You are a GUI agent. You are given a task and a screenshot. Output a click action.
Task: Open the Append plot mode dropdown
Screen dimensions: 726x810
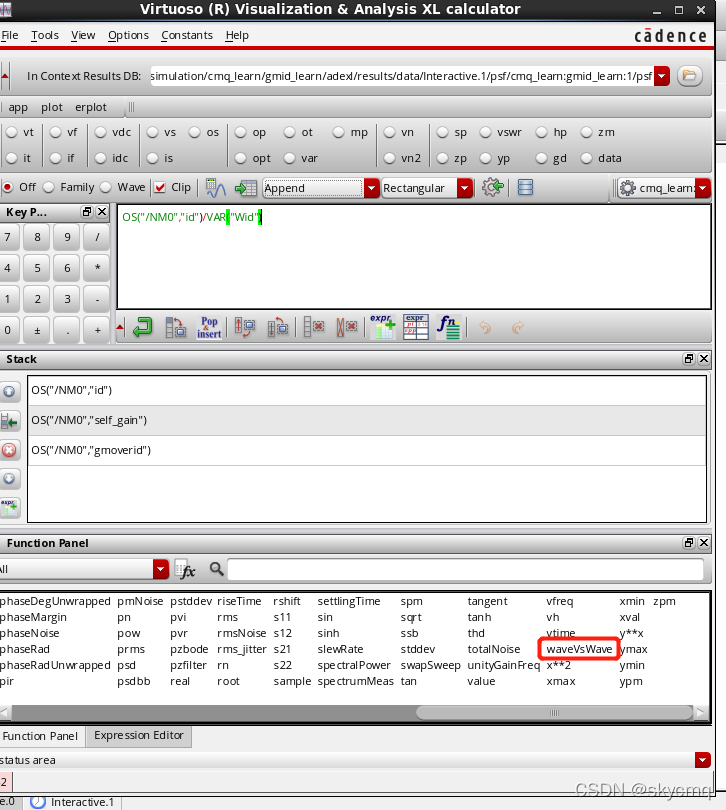click(x=372, y=188)
